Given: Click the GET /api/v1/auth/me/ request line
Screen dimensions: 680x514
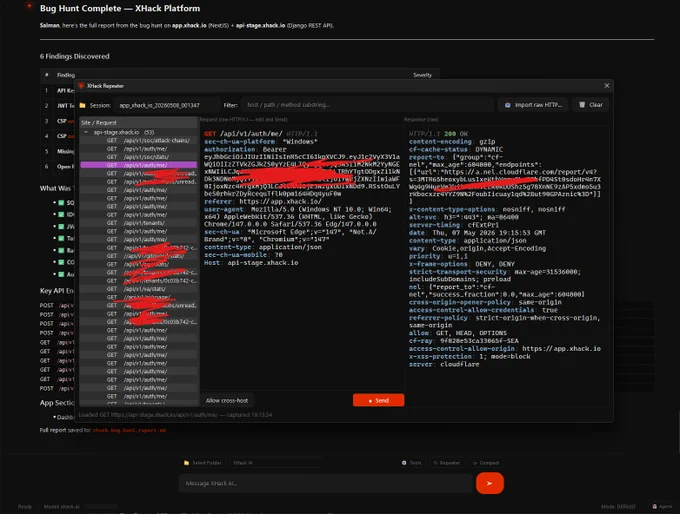Looking at the screenshot, I should tap(261, 134).
